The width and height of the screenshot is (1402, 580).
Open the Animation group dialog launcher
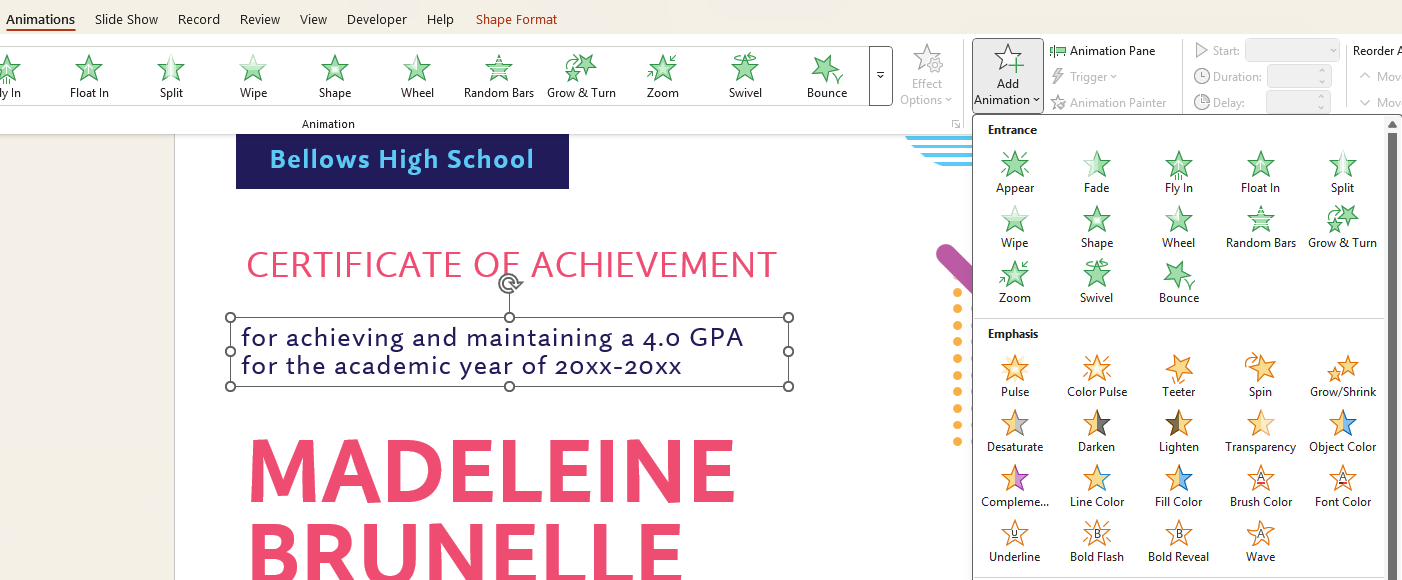coord(956,124)
